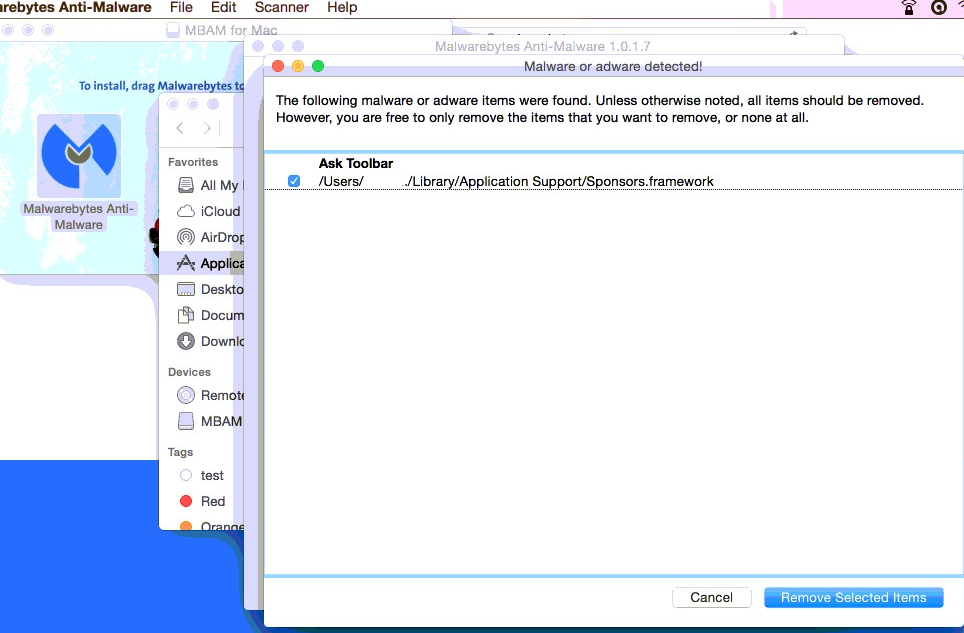Select the Ask Toolbar heading
Screen dimensions: 964x633
(355, 163)
